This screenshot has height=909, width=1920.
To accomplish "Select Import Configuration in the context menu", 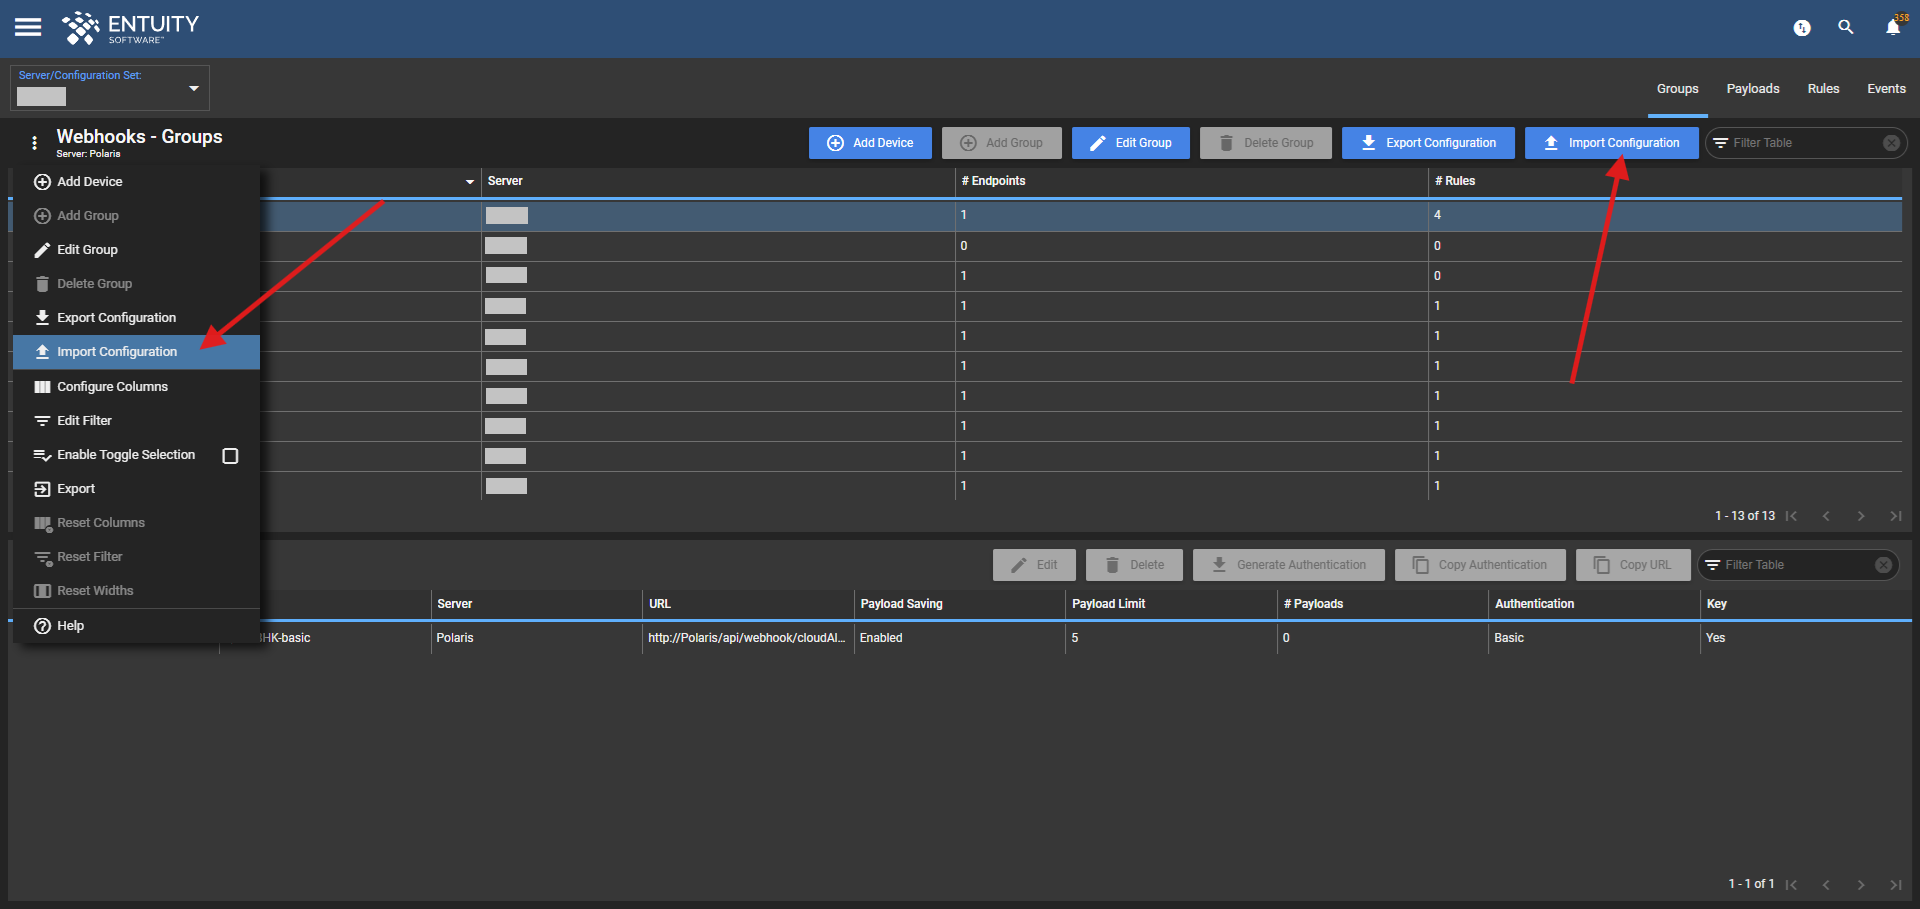I will click(x=136, y=352).
